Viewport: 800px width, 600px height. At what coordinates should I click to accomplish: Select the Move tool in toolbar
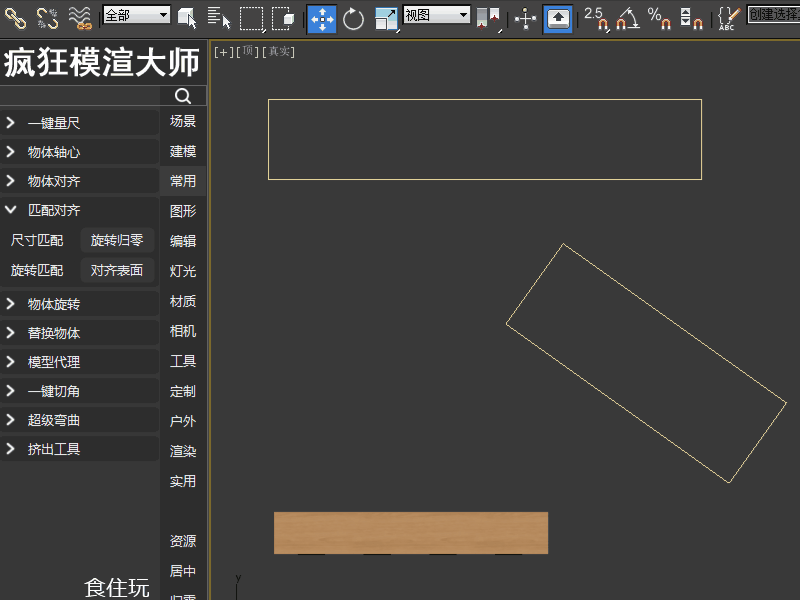click(322, 19)
